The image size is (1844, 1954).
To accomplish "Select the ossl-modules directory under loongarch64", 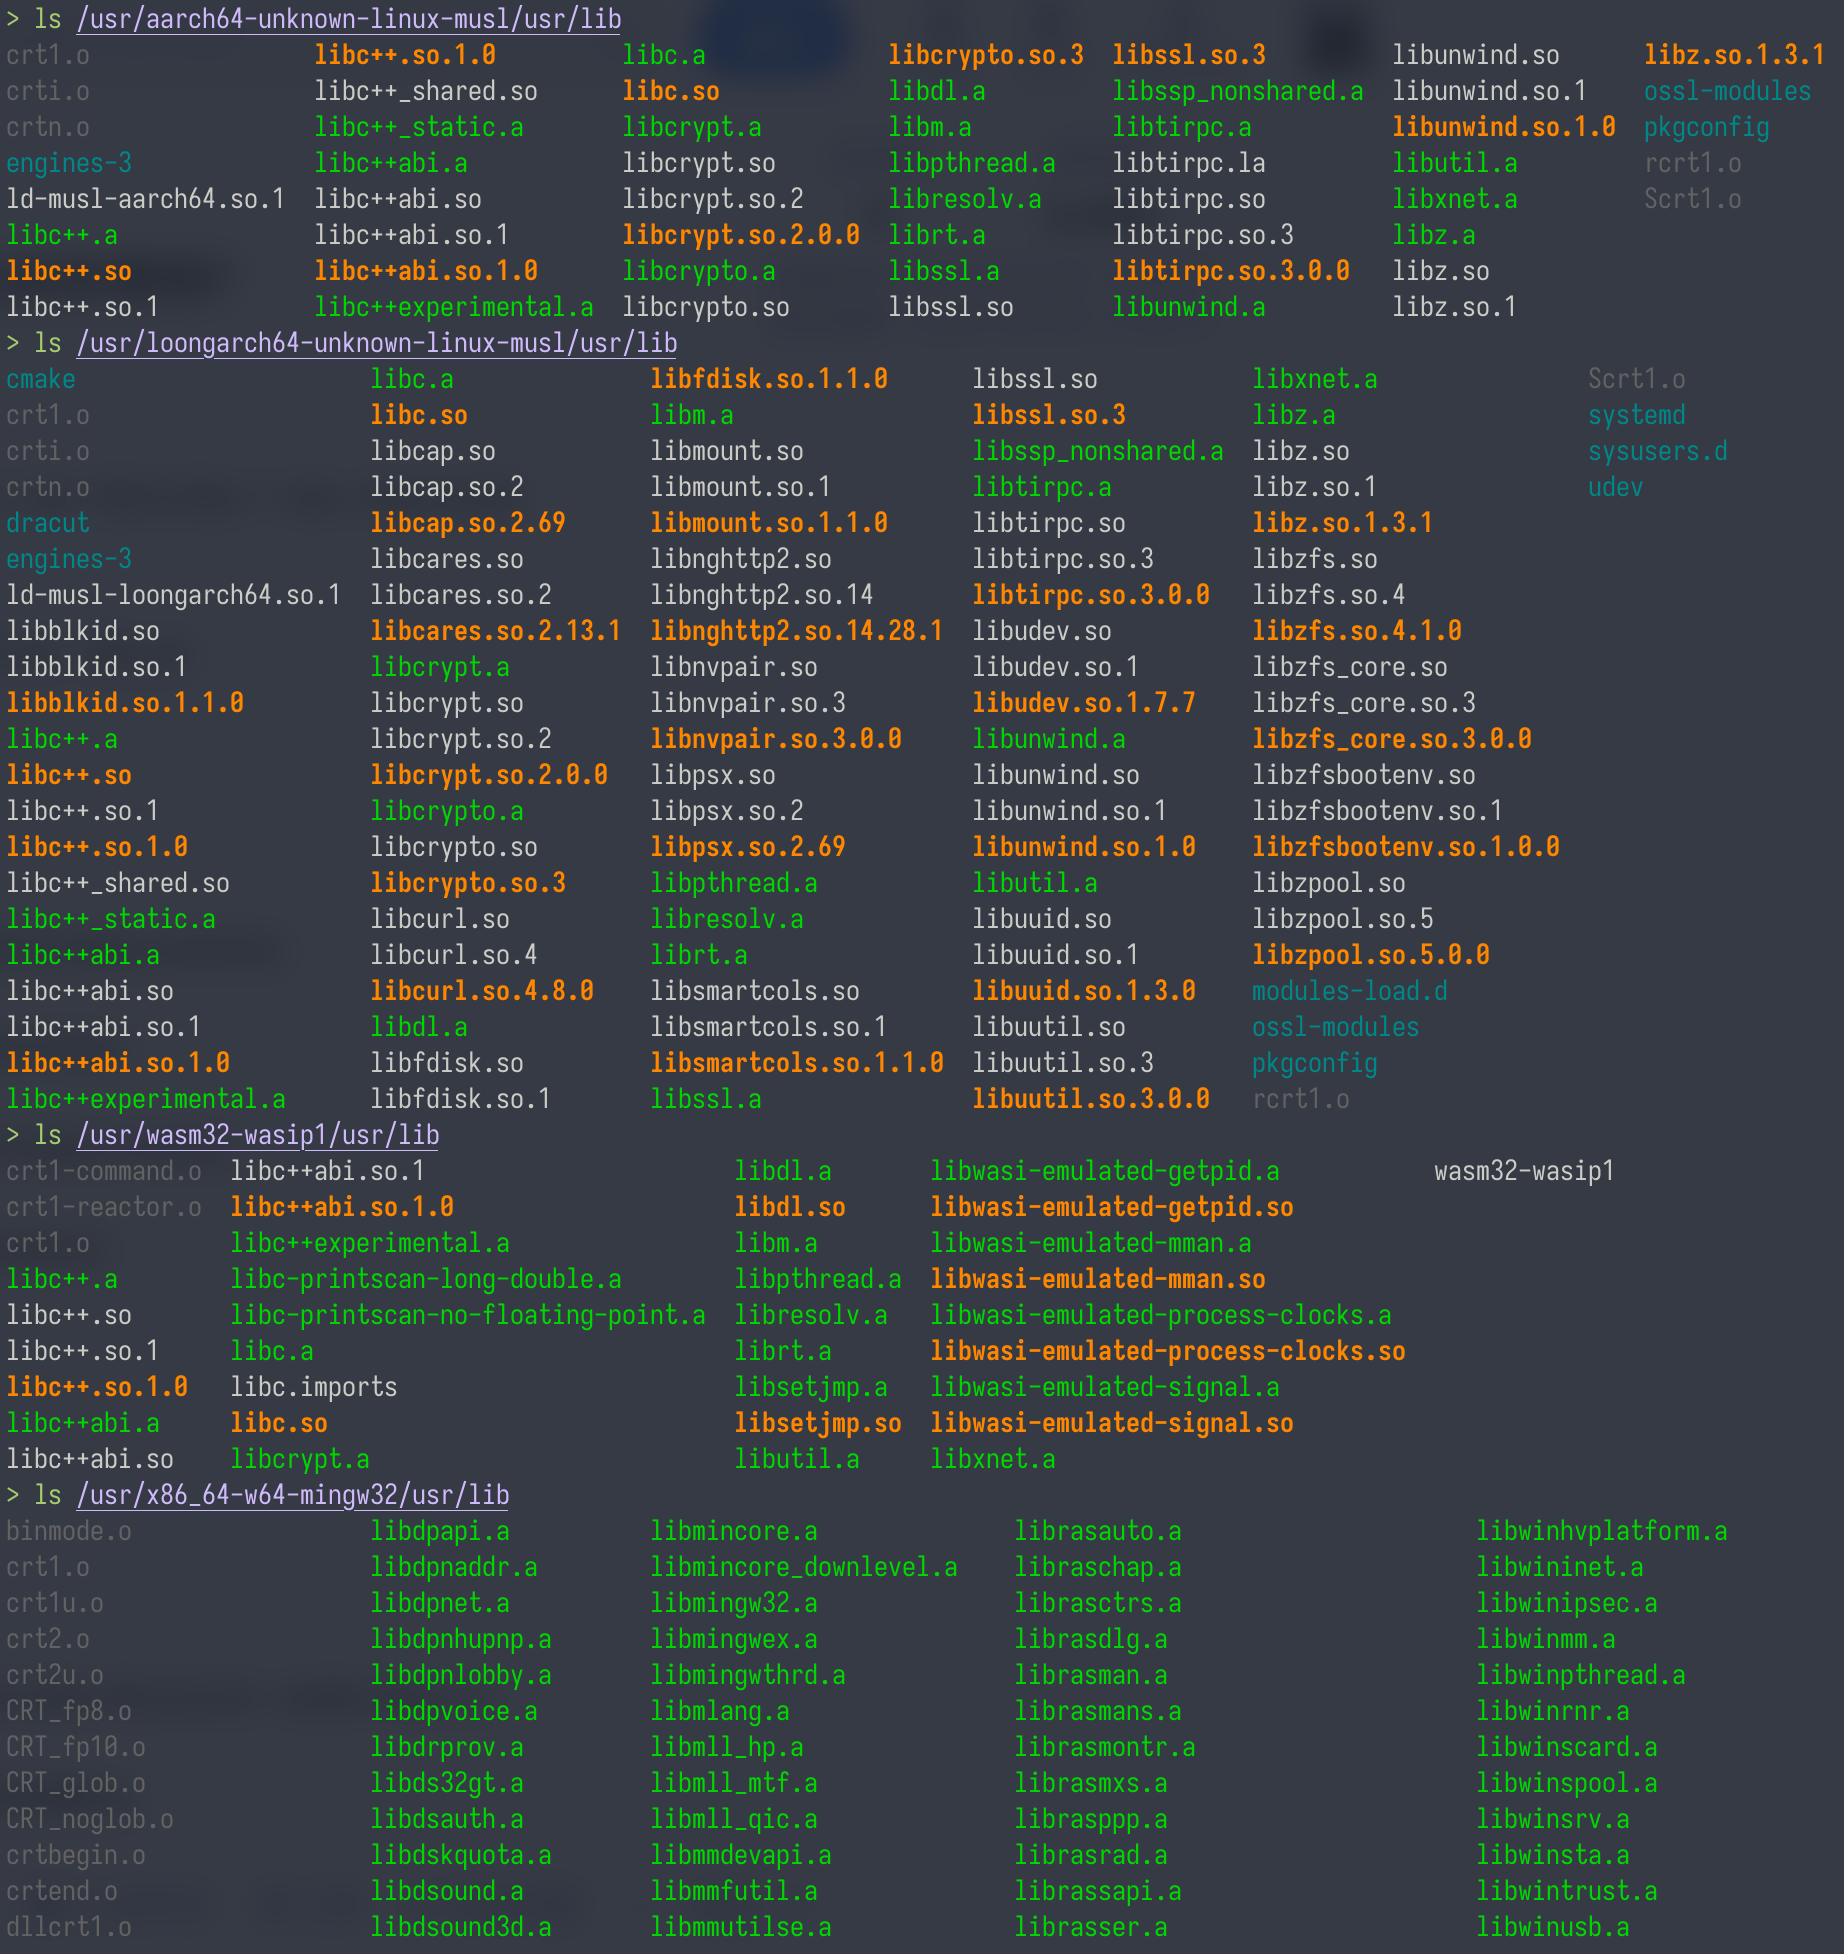I will pyautogui.click(x=1335, y=1027).
